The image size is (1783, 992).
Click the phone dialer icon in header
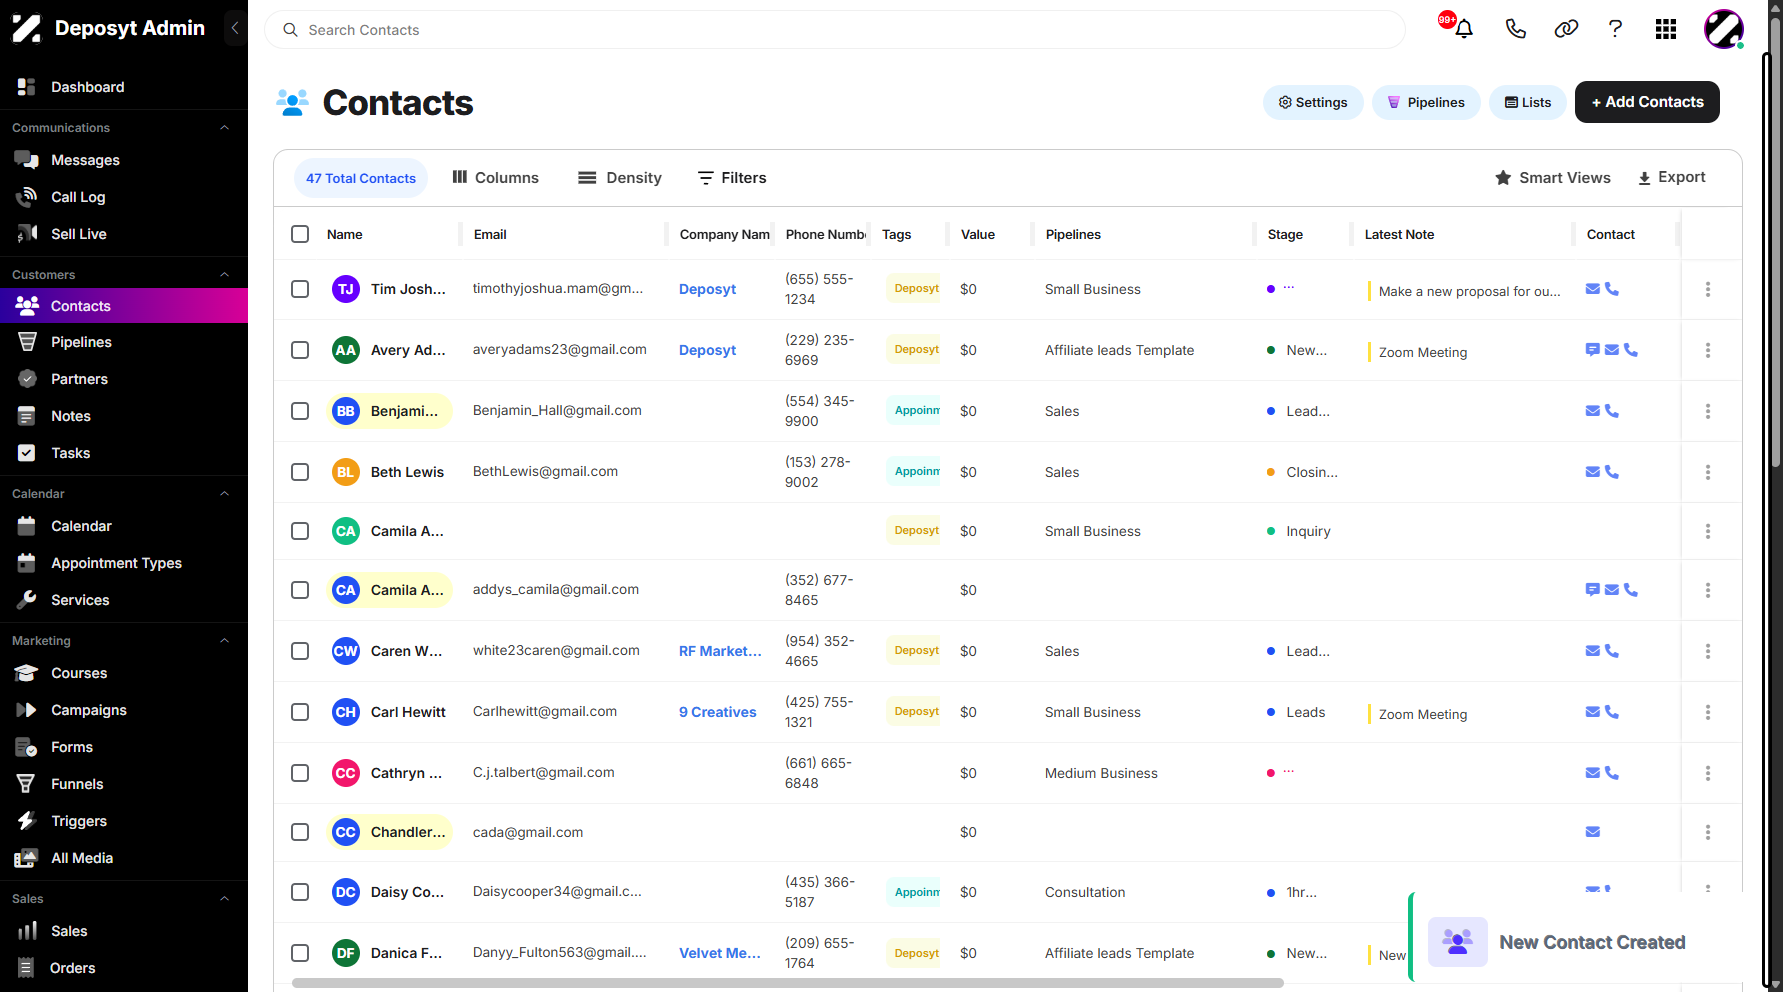pos(1516,29)
